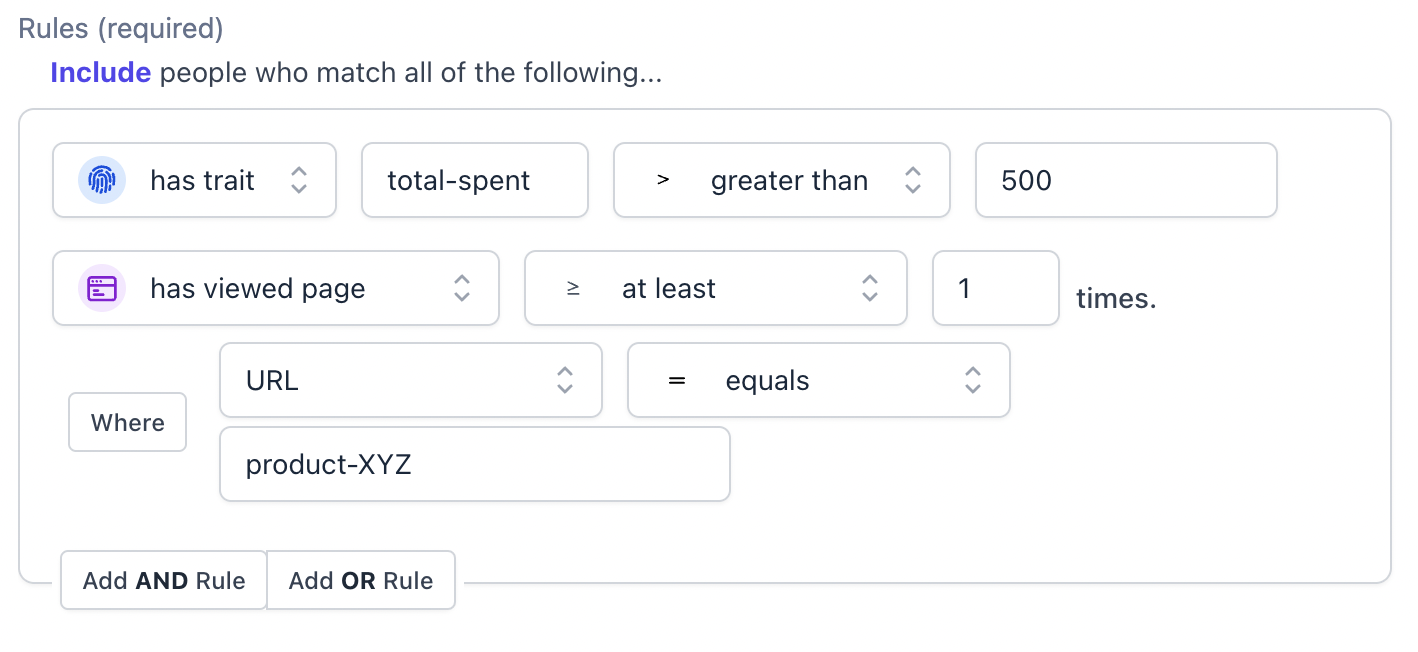This screenshot has height=652, width=1418.
Task: Click the fingerprint trait icon
Action: [102, 181]
